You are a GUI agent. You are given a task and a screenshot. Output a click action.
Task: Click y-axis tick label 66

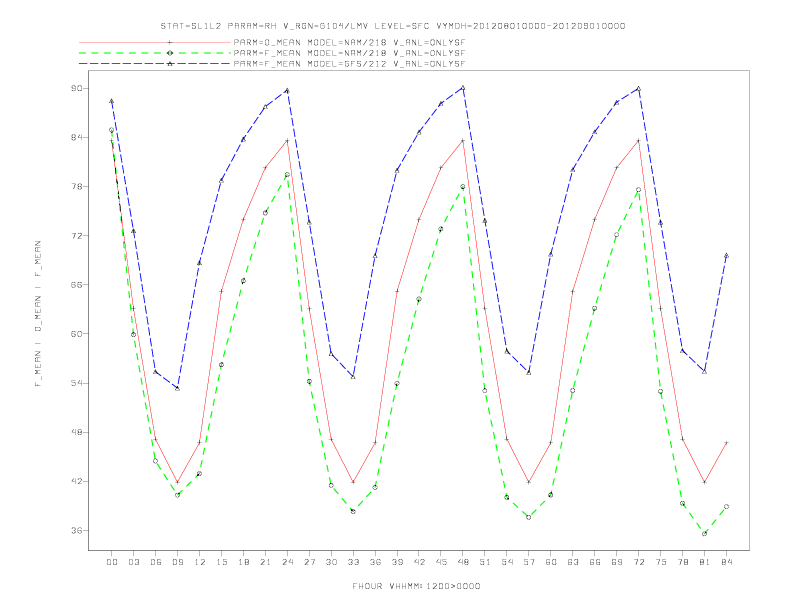77,285
